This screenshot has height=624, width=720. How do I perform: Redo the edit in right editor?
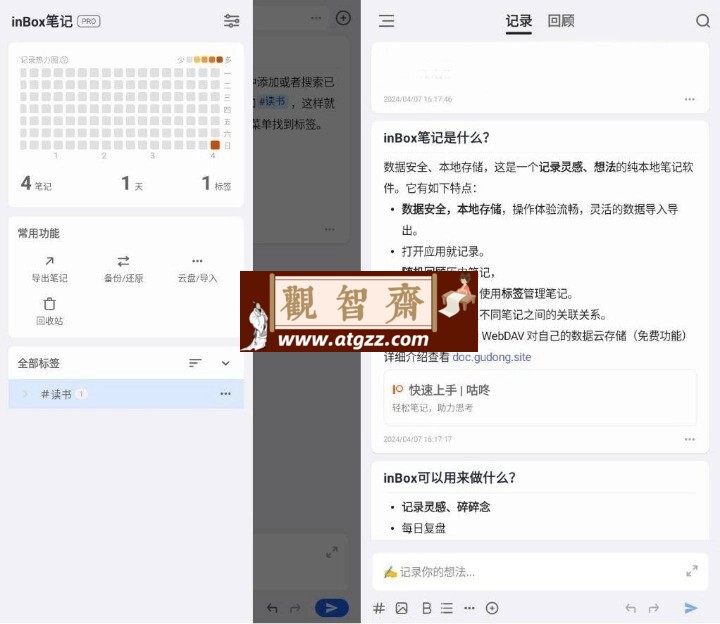653,608
